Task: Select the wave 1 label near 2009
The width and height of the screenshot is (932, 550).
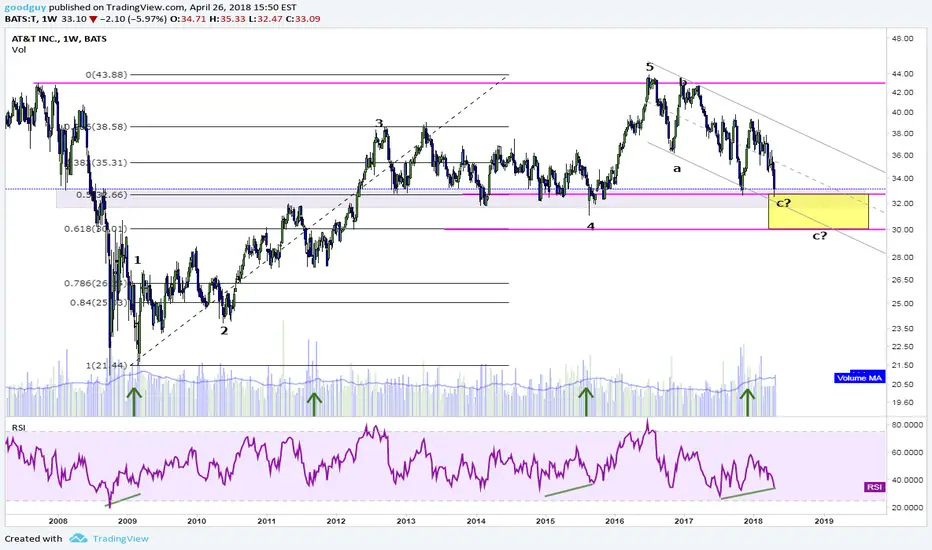Action: click(137, 260)
